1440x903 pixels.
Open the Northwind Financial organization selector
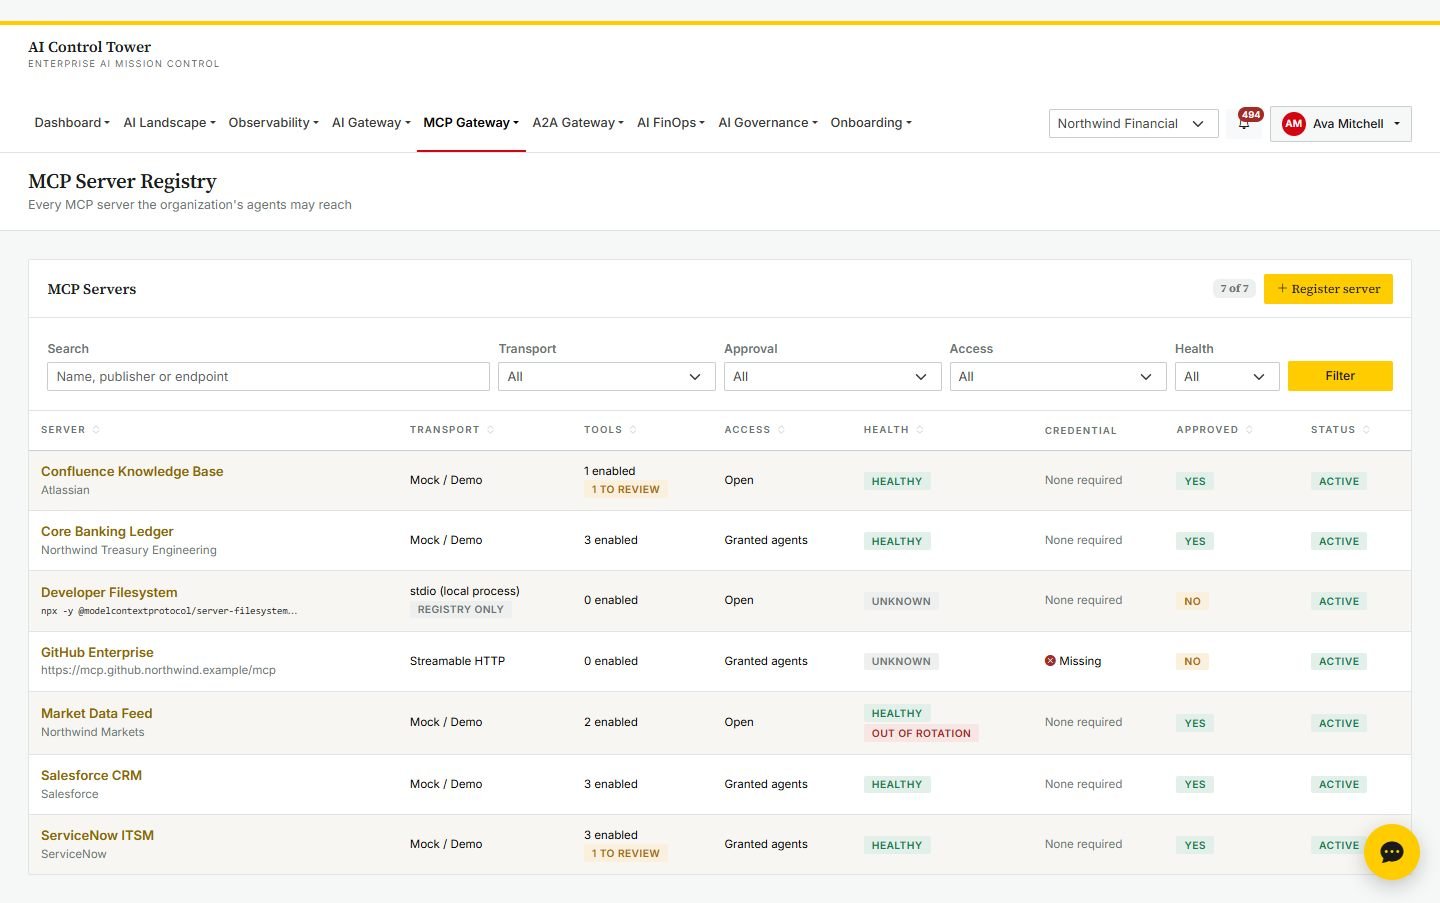pyautogui.click(x=1133, y=124)
